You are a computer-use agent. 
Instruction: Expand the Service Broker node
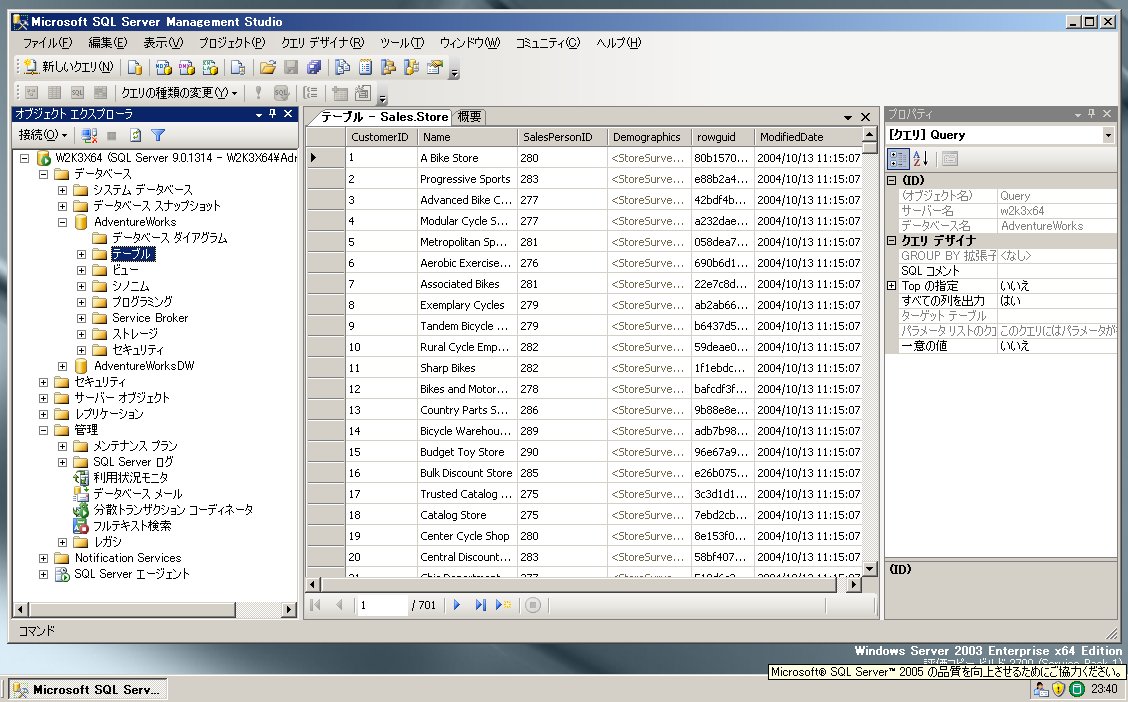[81, 318]
